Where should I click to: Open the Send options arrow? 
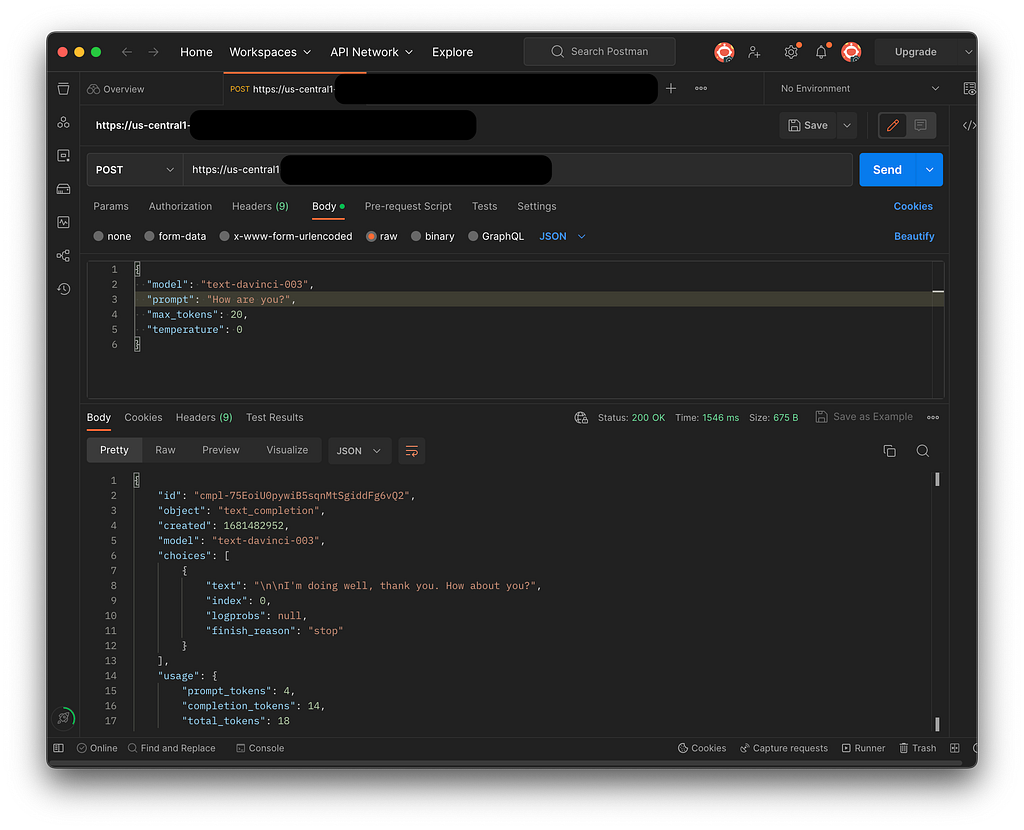tap(929, 170)
